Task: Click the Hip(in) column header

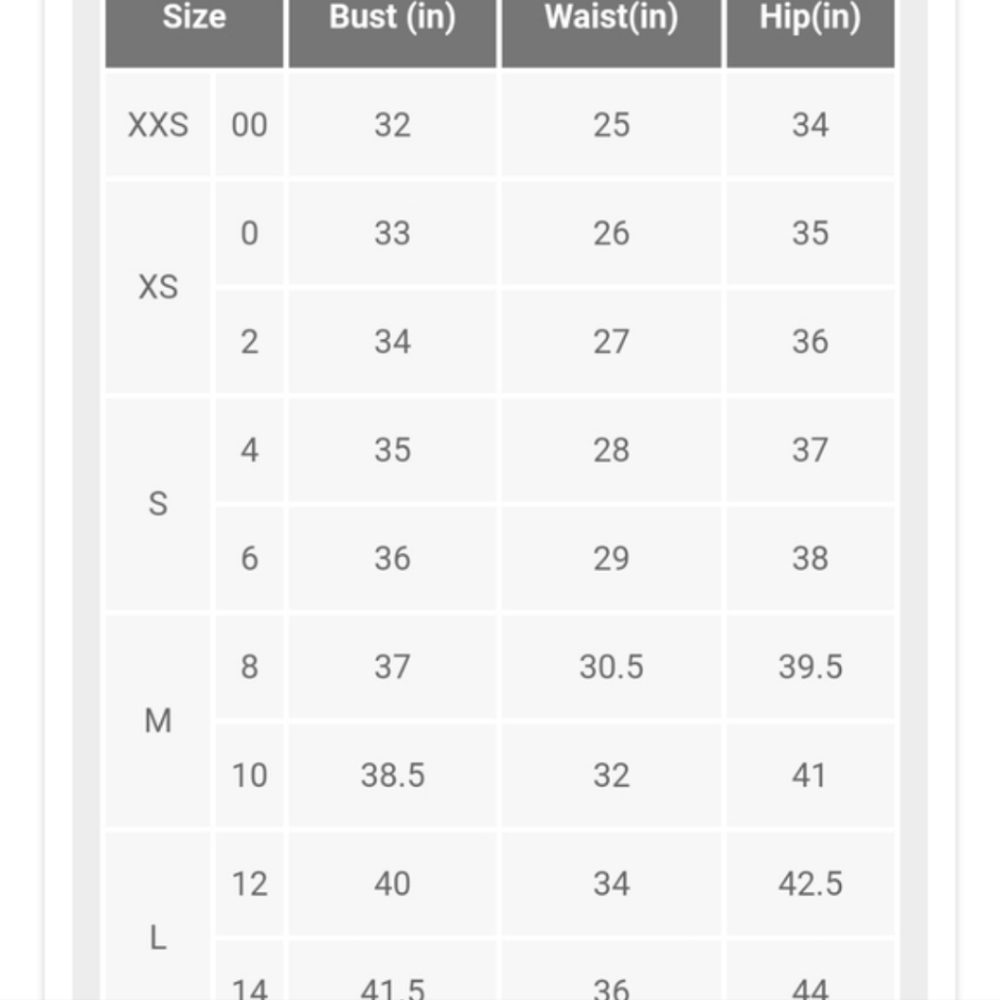Action: tap(811, 32)
